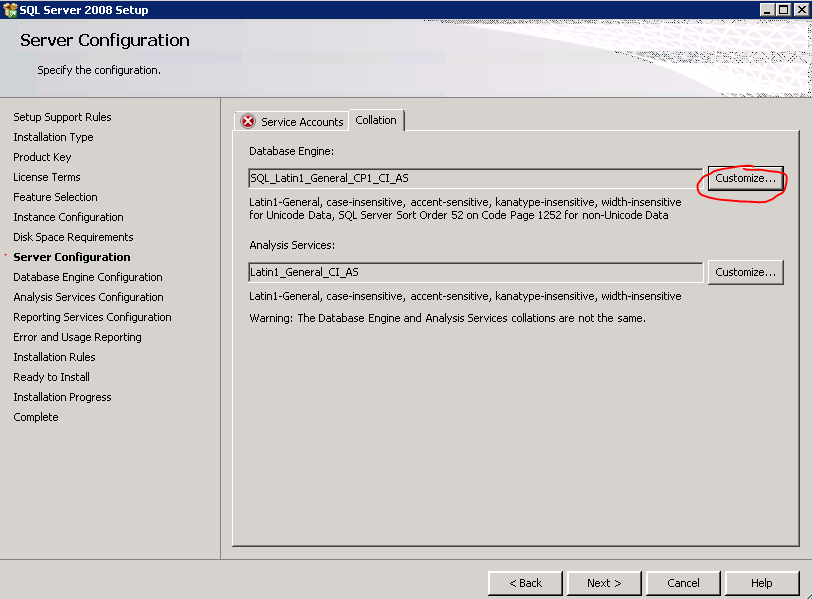Select Disk Space Requirements step

(73, 237)
